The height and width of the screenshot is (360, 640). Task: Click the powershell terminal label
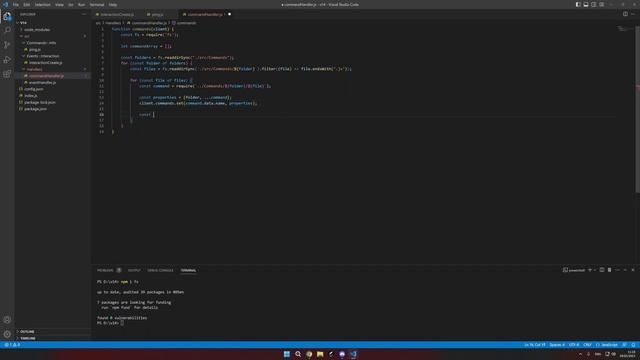[x=574, y=270]
